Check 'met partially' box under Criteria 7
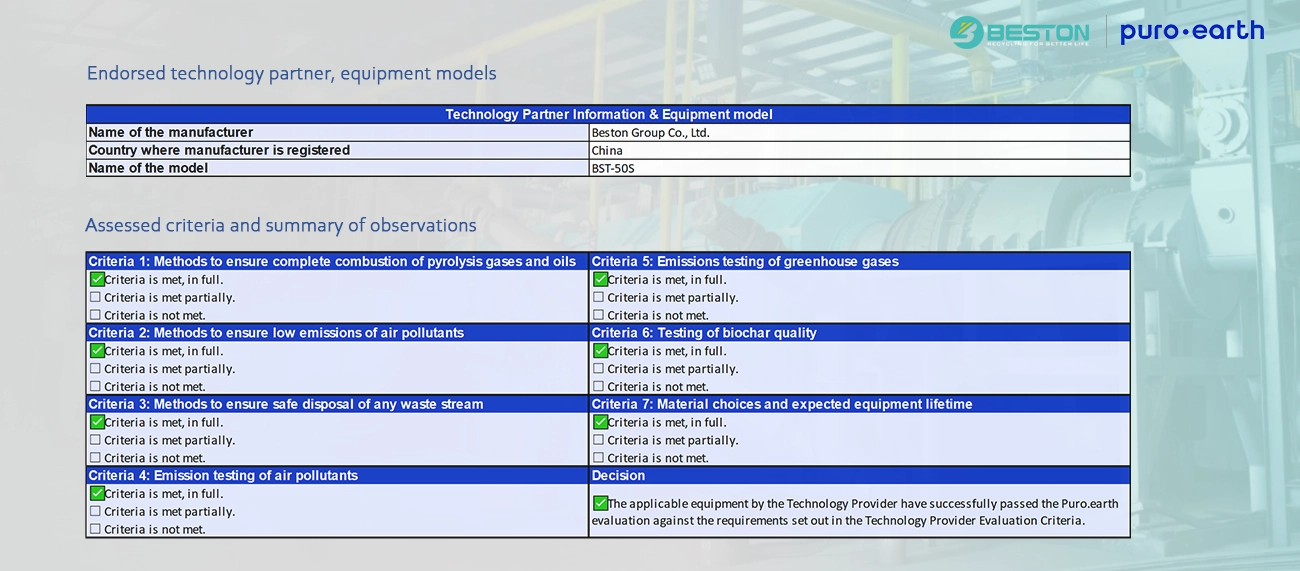The height and width of the screenshot is (571, 1300). (599, 440)
